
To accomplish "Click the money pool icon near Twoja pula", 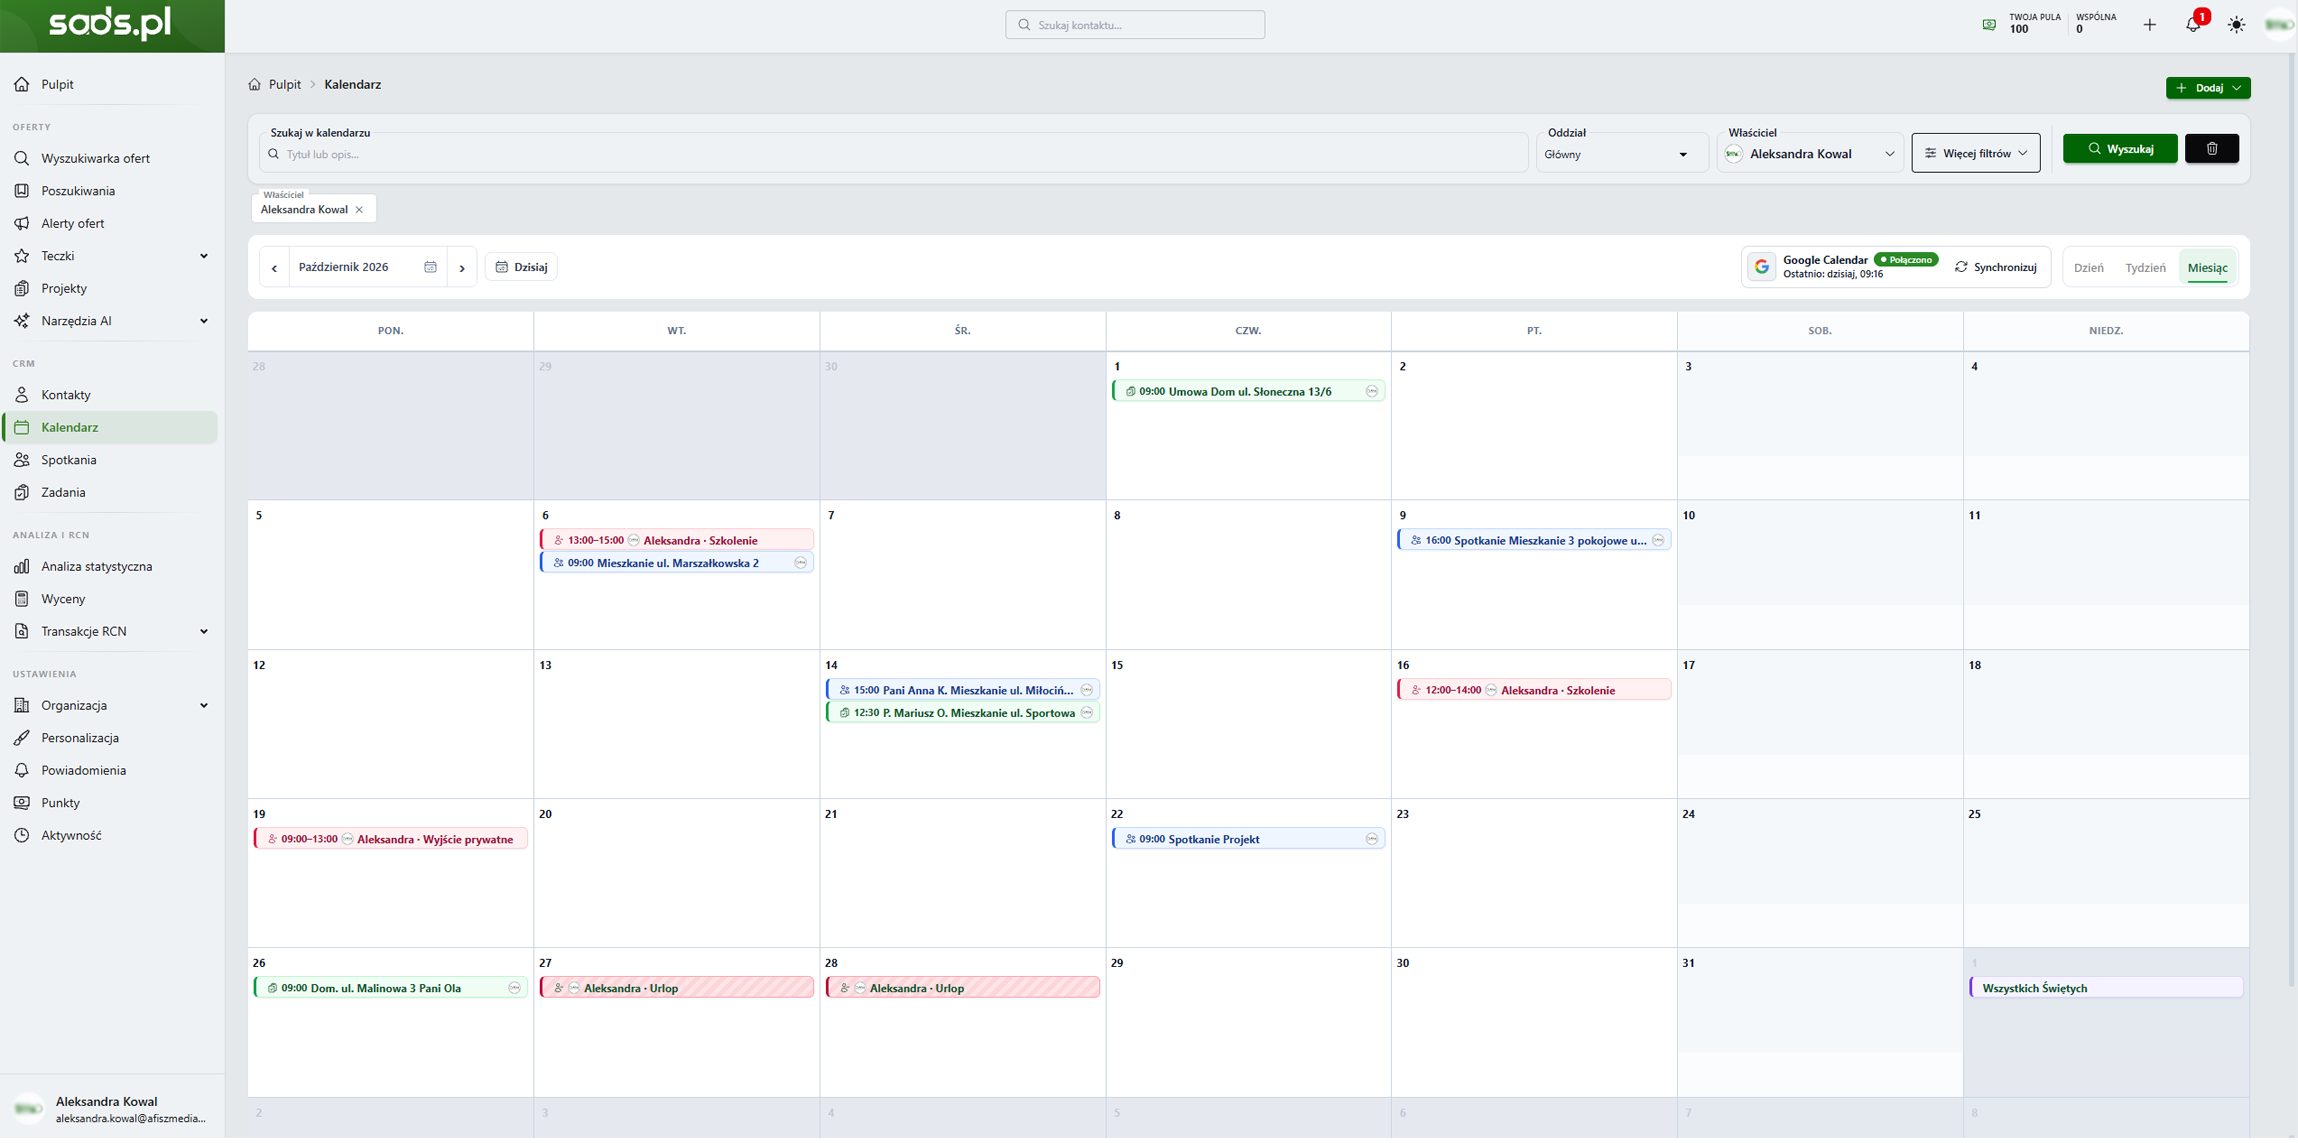I will click(x=1989, y=25).
